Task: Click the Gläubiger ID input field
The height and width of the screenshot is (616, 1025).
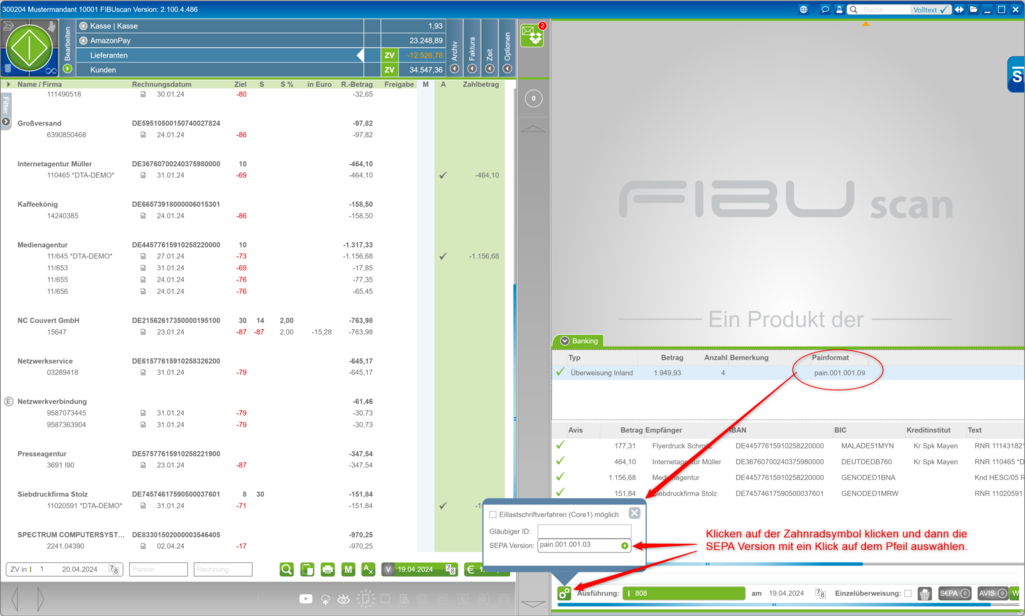Action: (x=584, y=530)
